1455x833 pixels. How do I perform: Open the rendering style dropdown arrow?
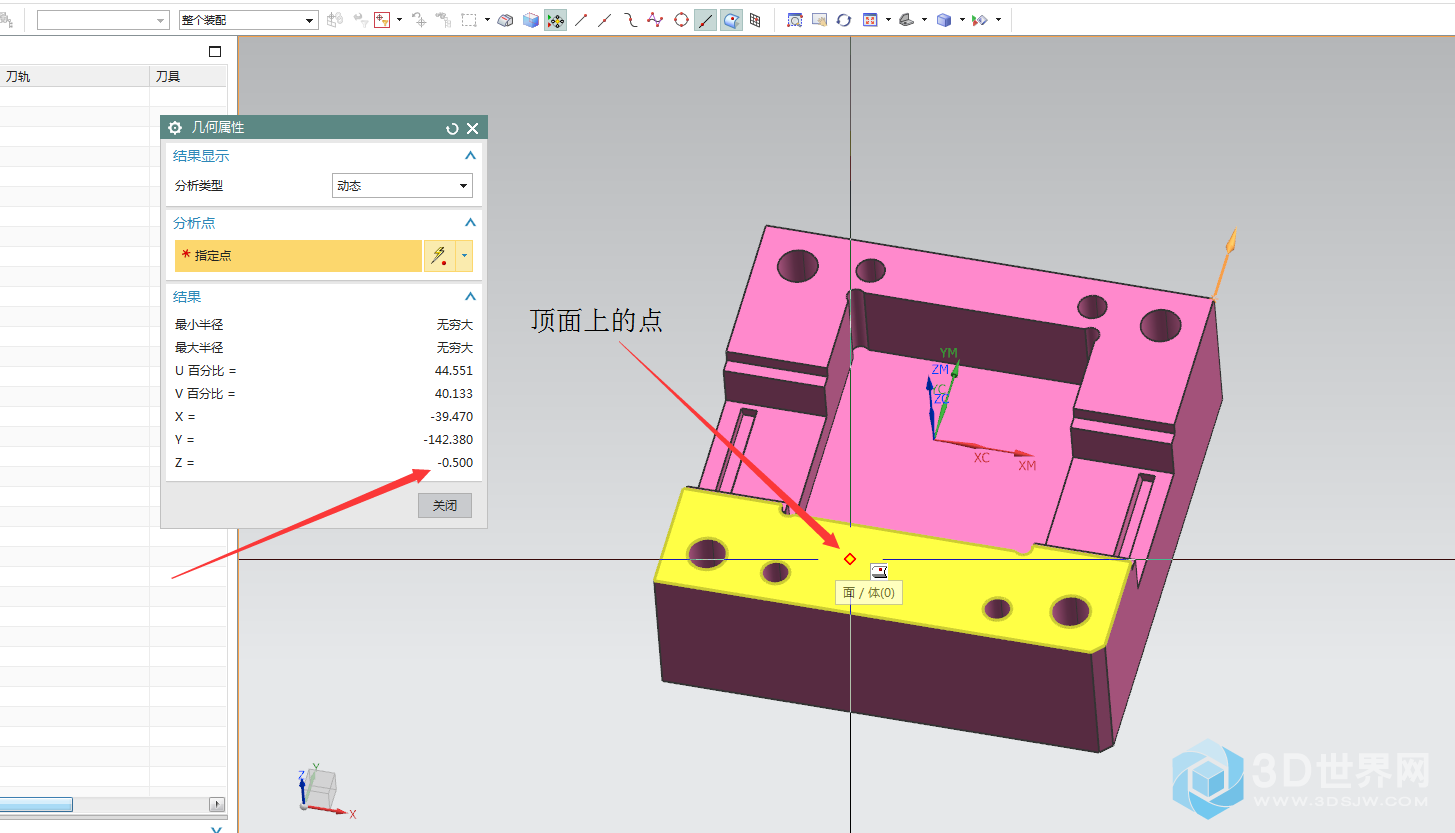click(924, 20)
